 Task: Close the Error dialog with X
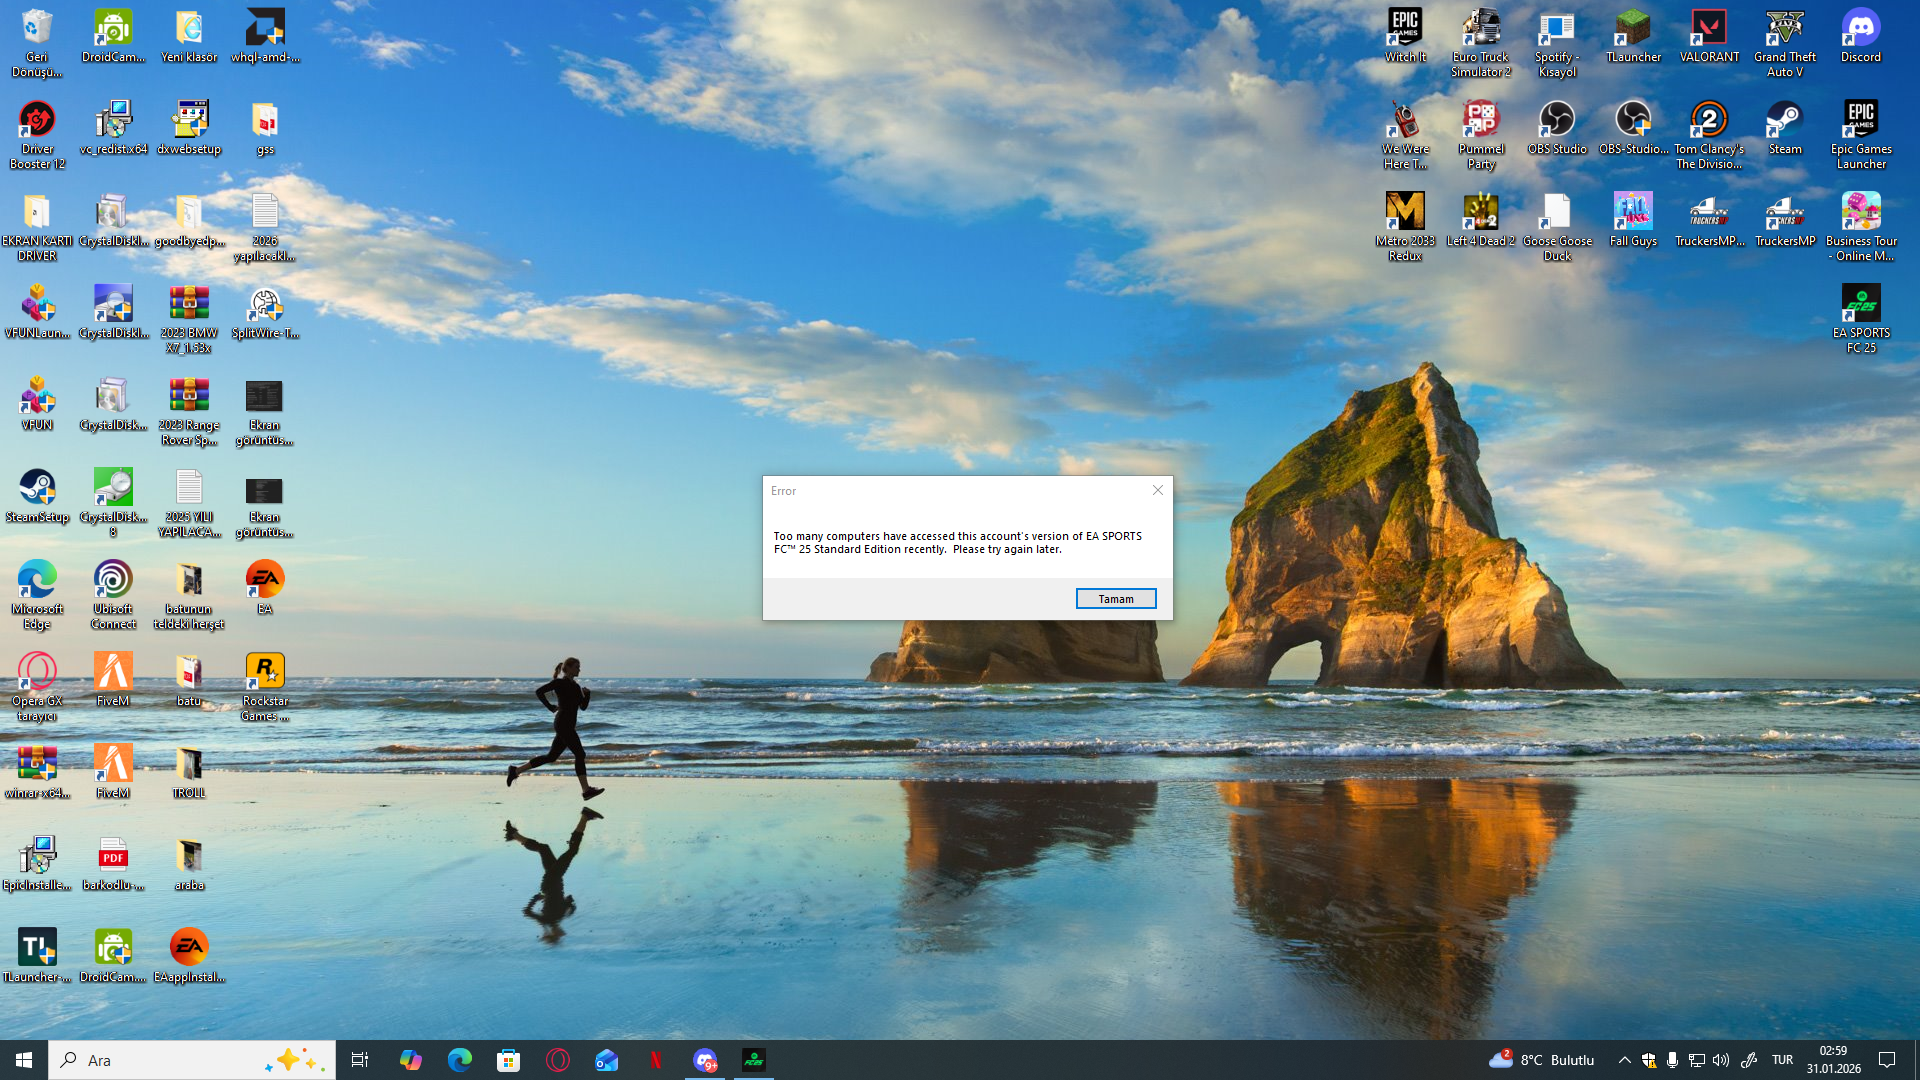(x=1158, y=490)
